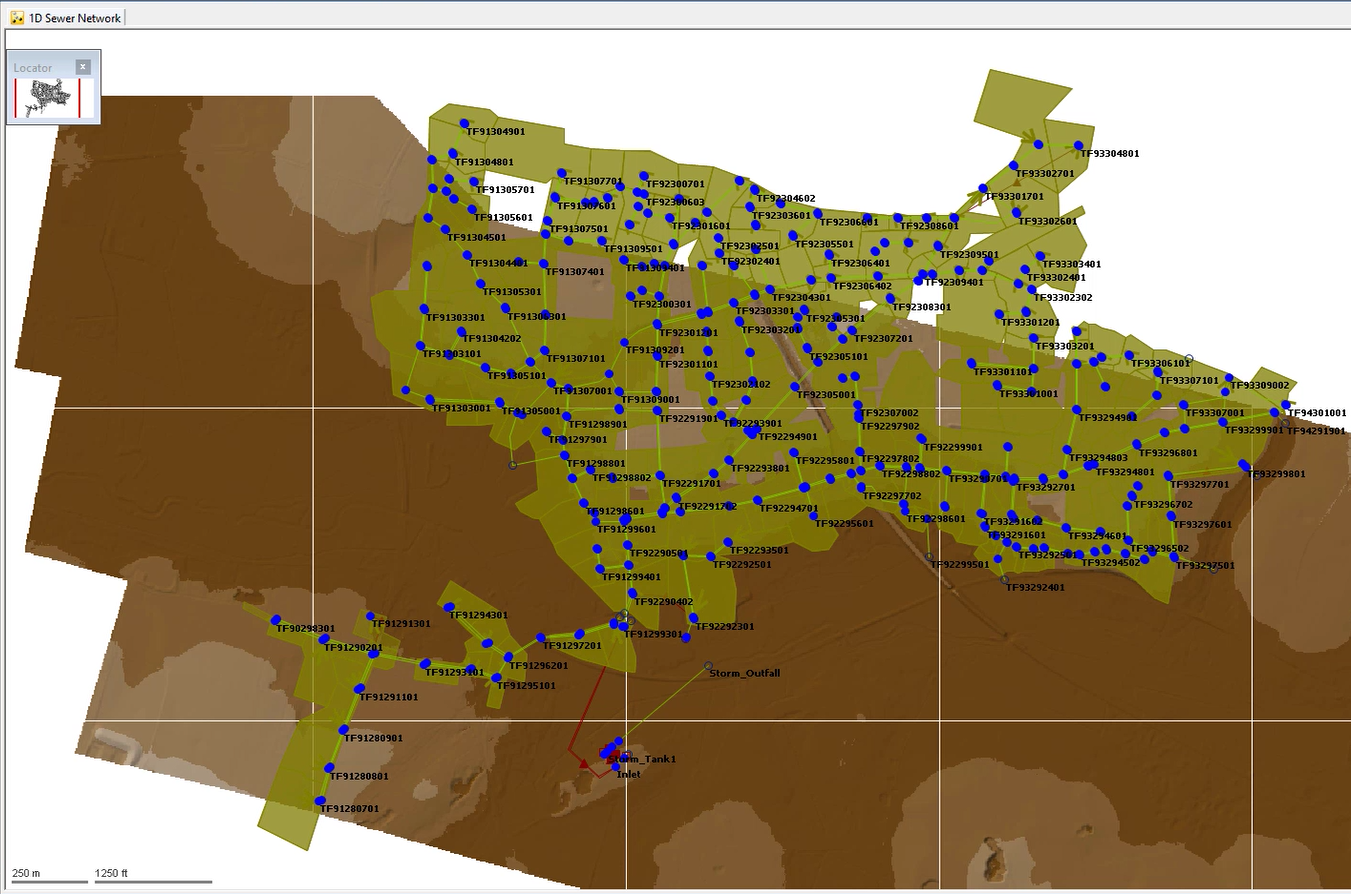
Task: Click node label TF93304801
Action: (1110, 153)
